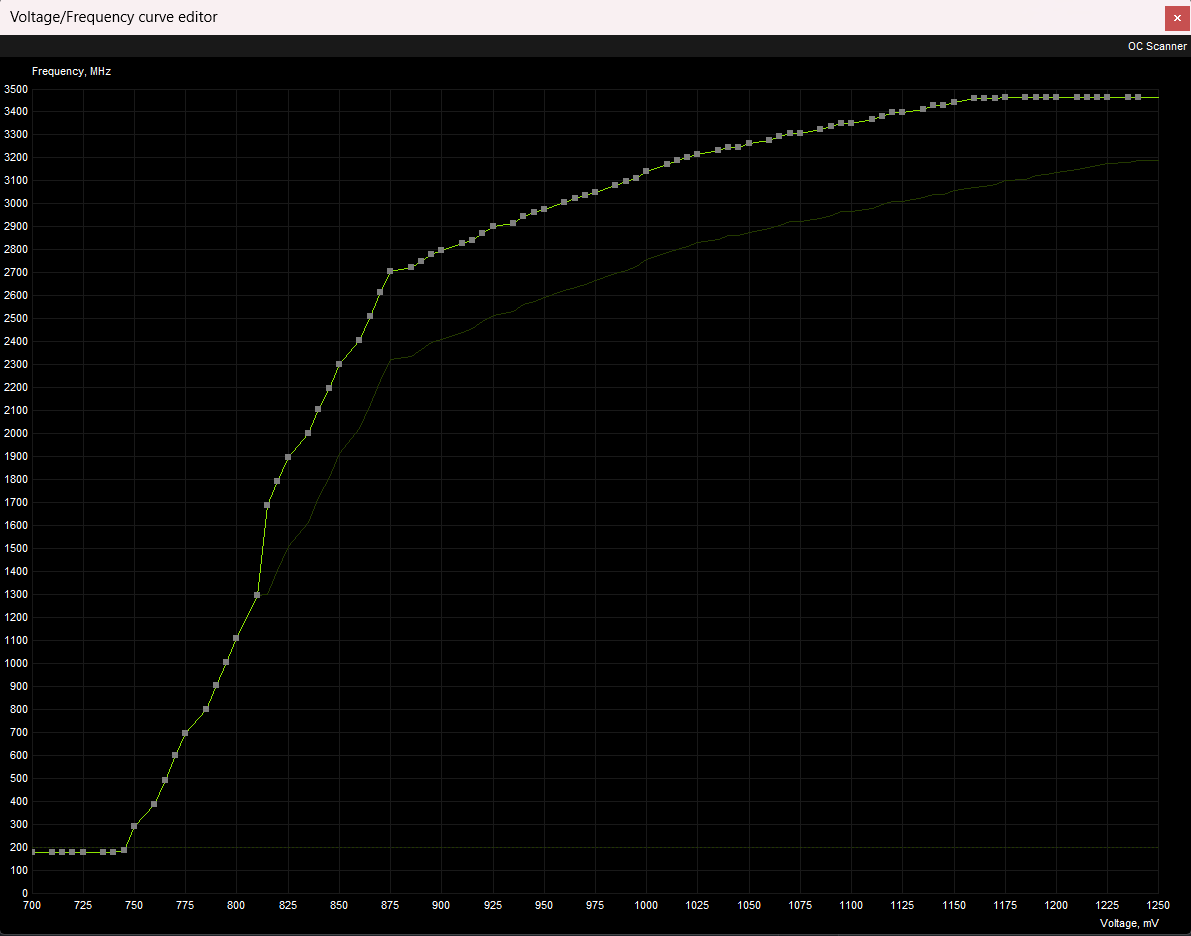Screen dimensions: 1191x936
Task: Select the last curve point near 1240 mV
Action: click(1138, 97)
